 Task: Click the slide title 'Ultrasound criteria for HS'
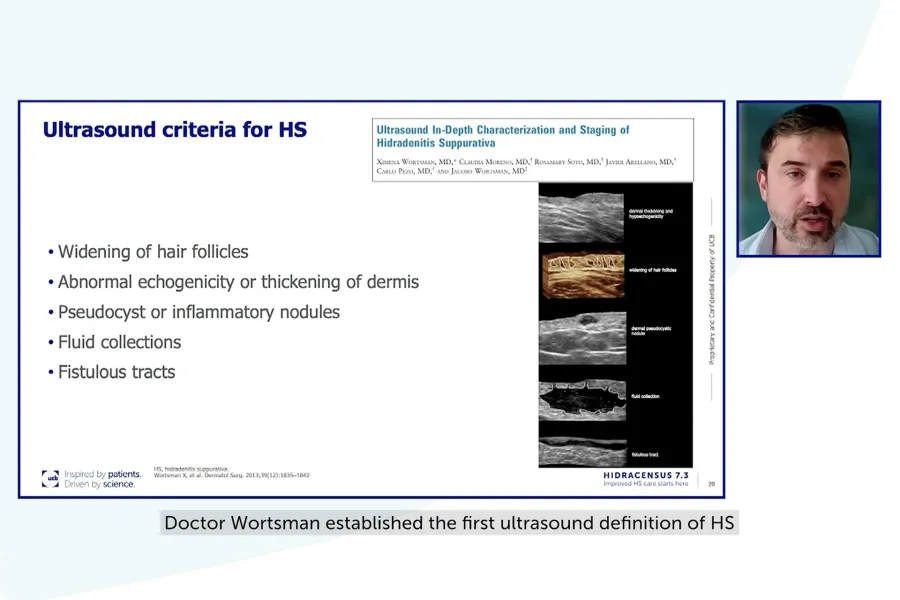click(x=174, y=130)
